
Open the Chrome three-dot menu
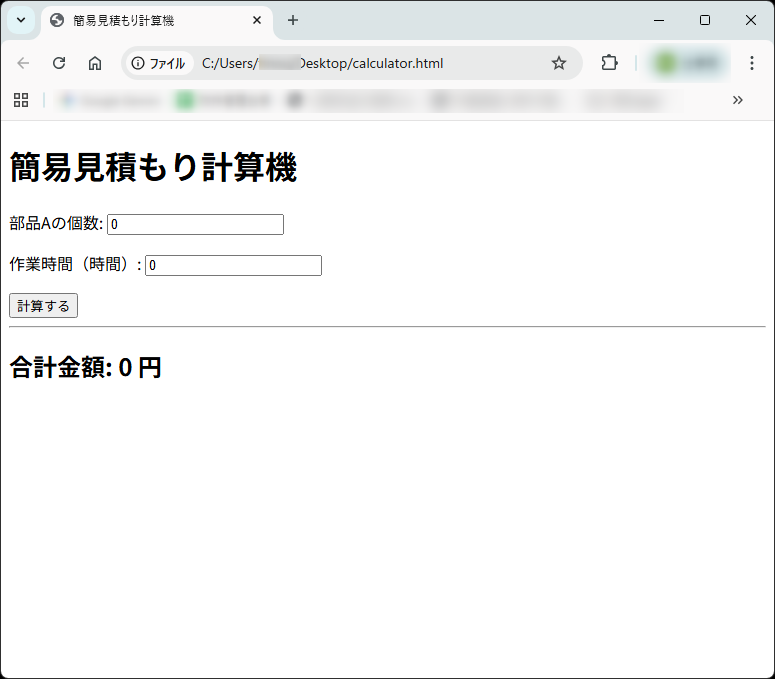coord(751,63)
